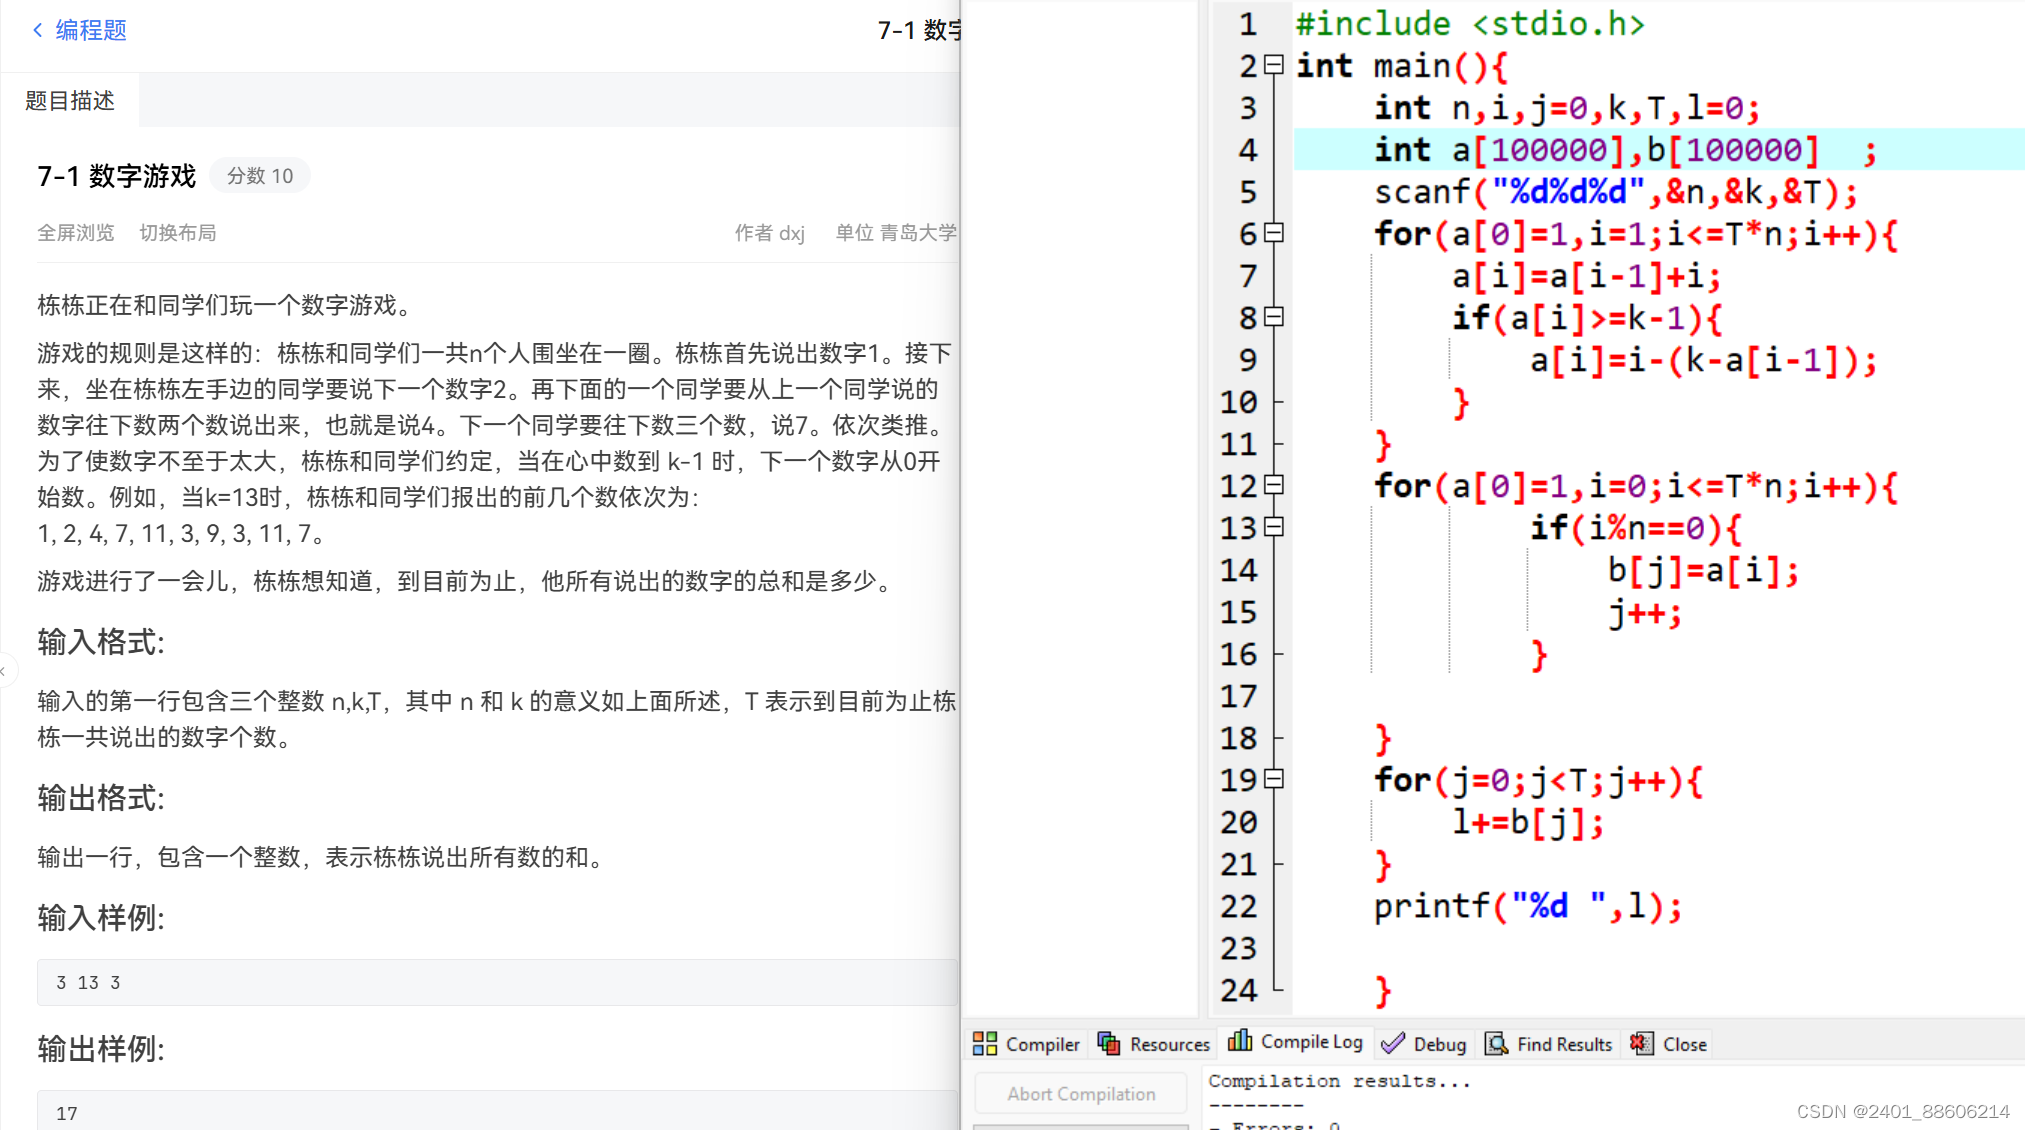Click the 分数 10 badge

pos(260,176)
